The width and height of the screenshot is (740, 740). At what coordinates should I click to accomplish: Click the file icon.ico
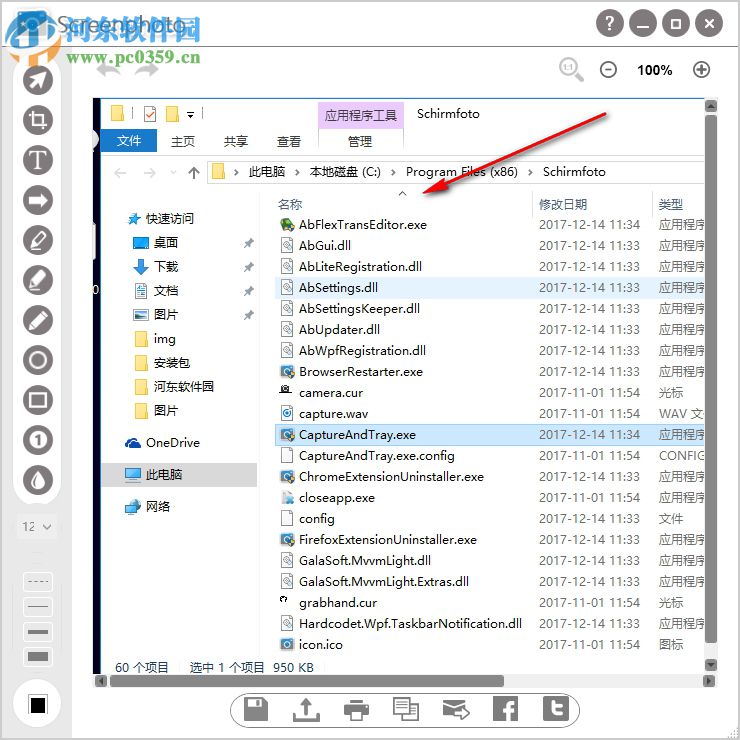[320, 645]
